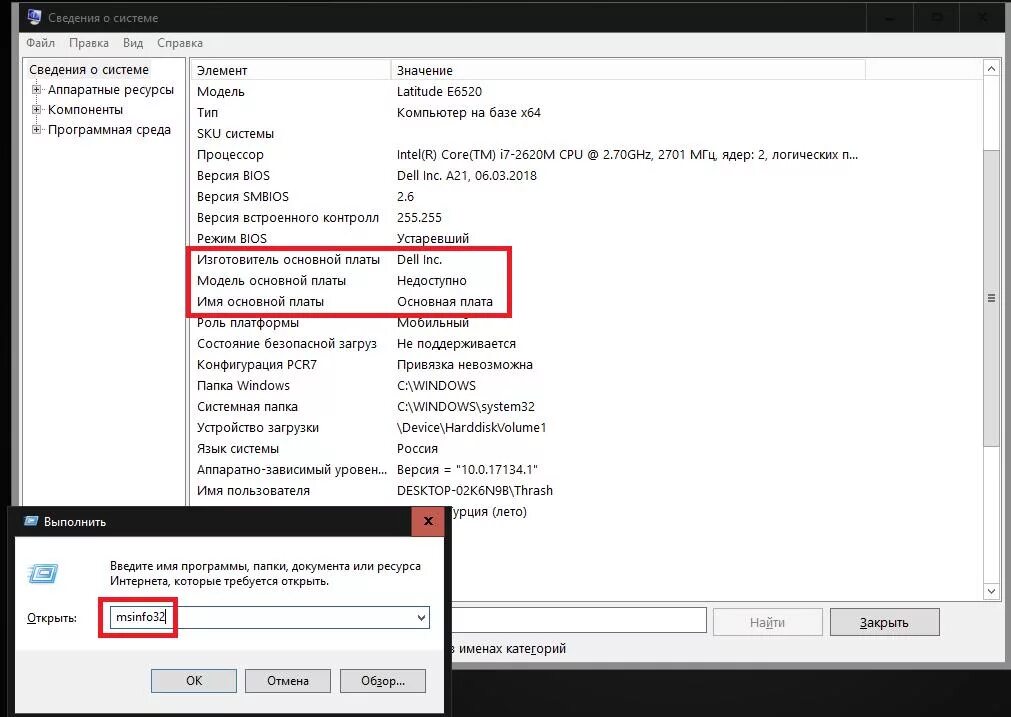
Task: Select the Компоненты item
Action: tap(85, 110)
